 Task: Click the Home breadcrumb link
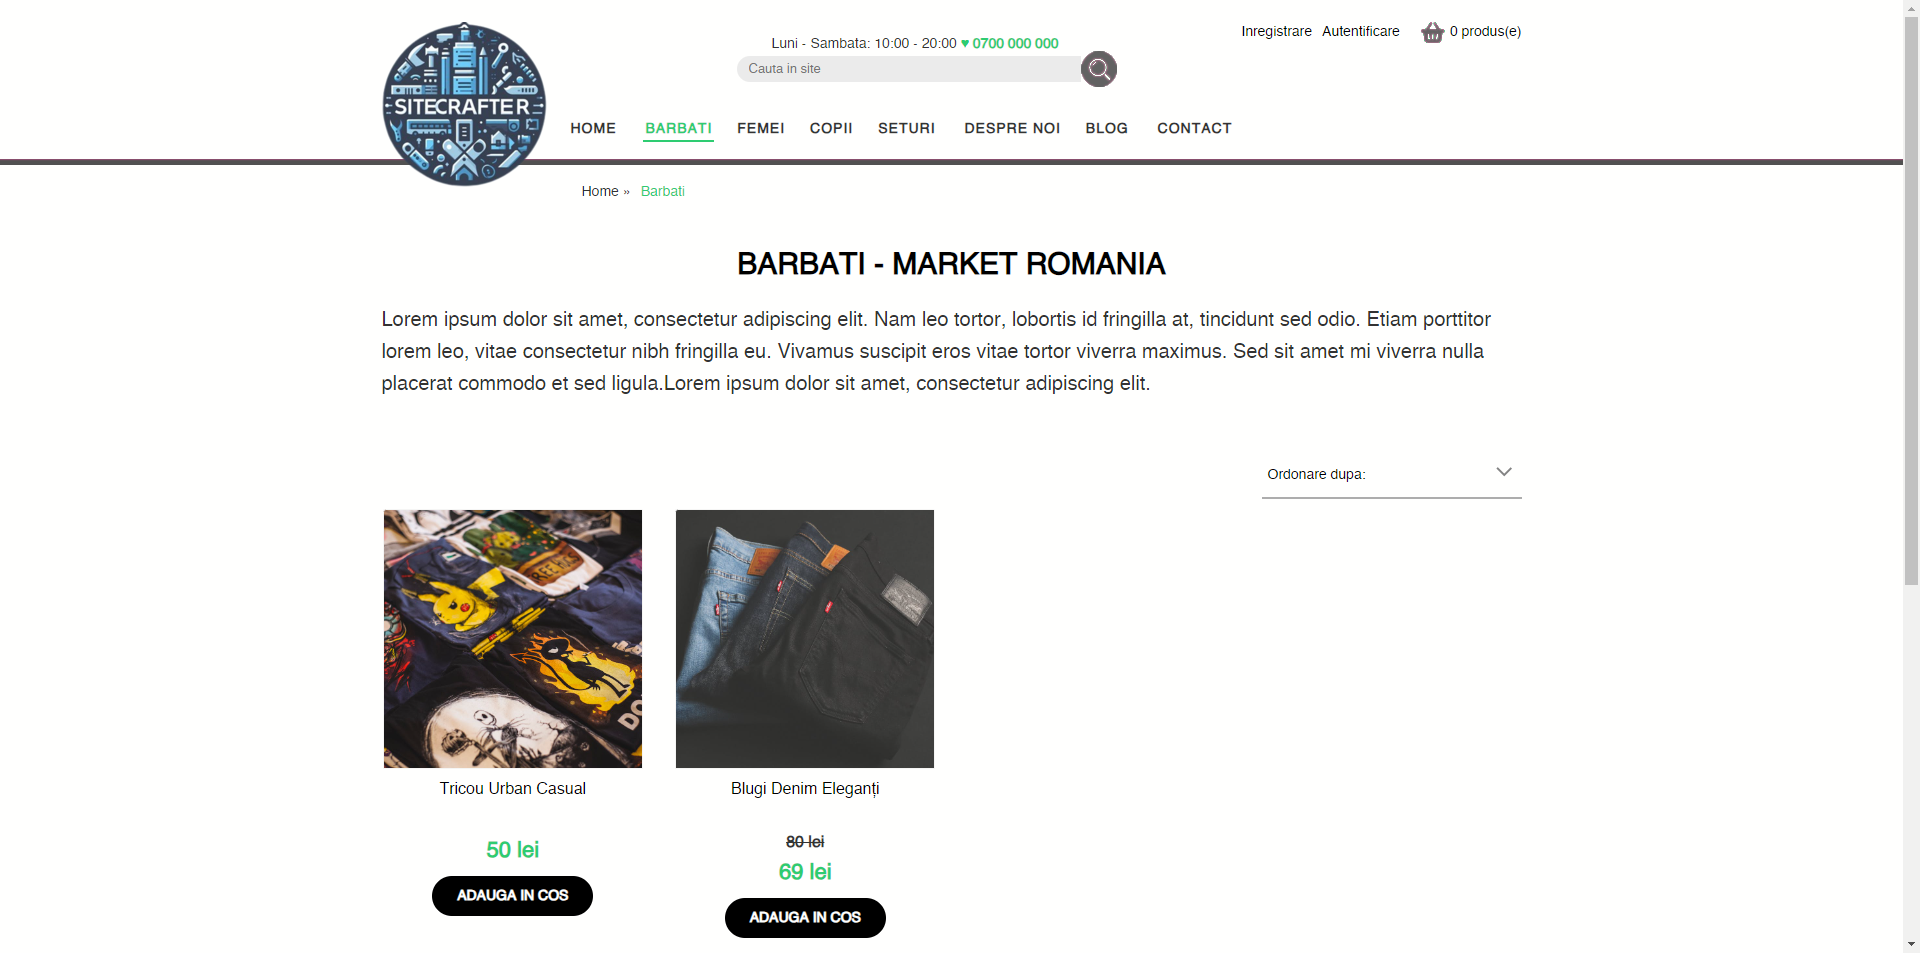(600, 191)
